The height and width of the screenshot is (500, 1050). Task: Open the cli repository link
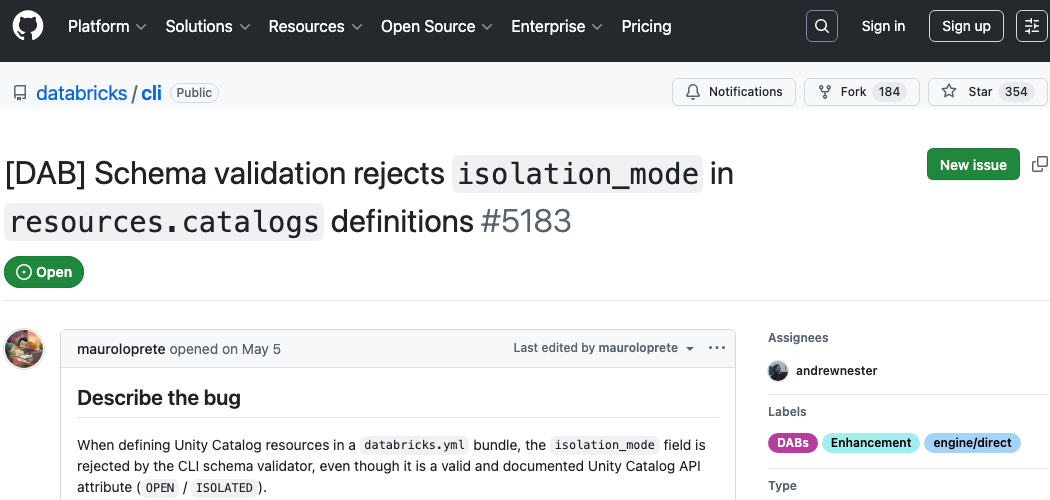pos(151,93)
